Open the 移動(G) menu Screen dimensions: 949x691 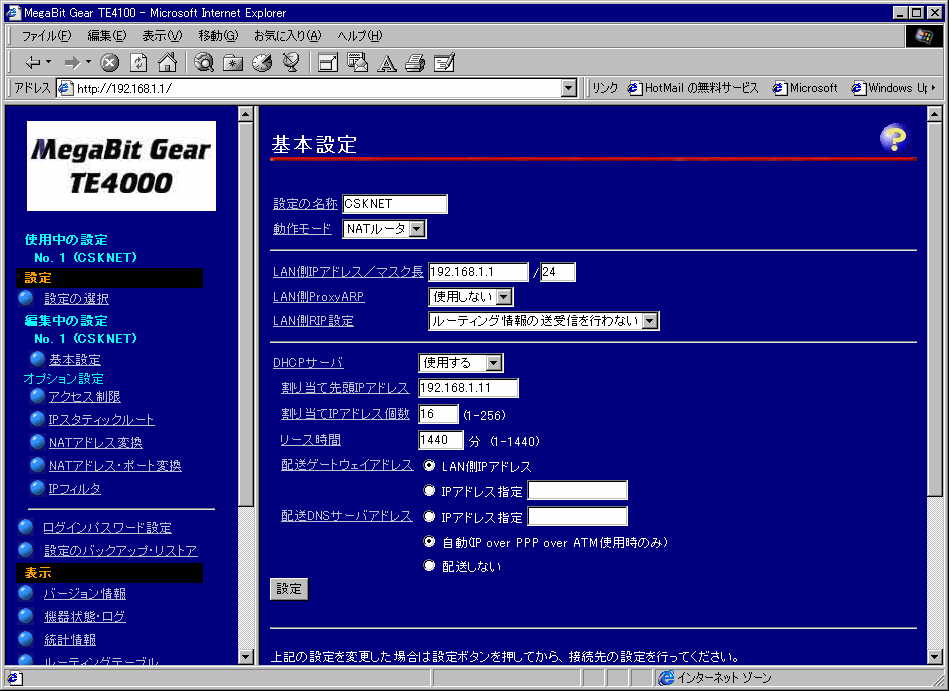218,36
